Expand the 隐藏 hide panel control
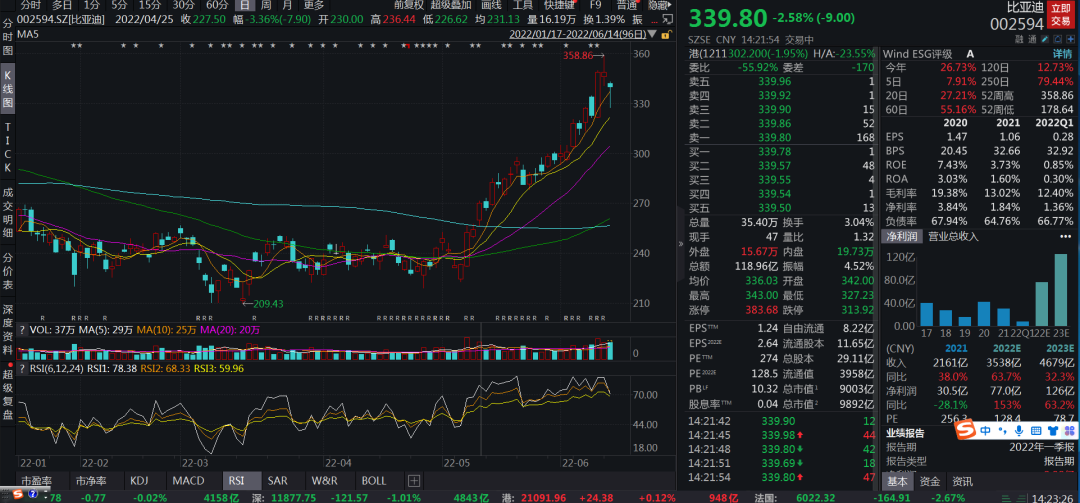The image size is (1080, 503). pyautogui.click(x=659, y=5)
